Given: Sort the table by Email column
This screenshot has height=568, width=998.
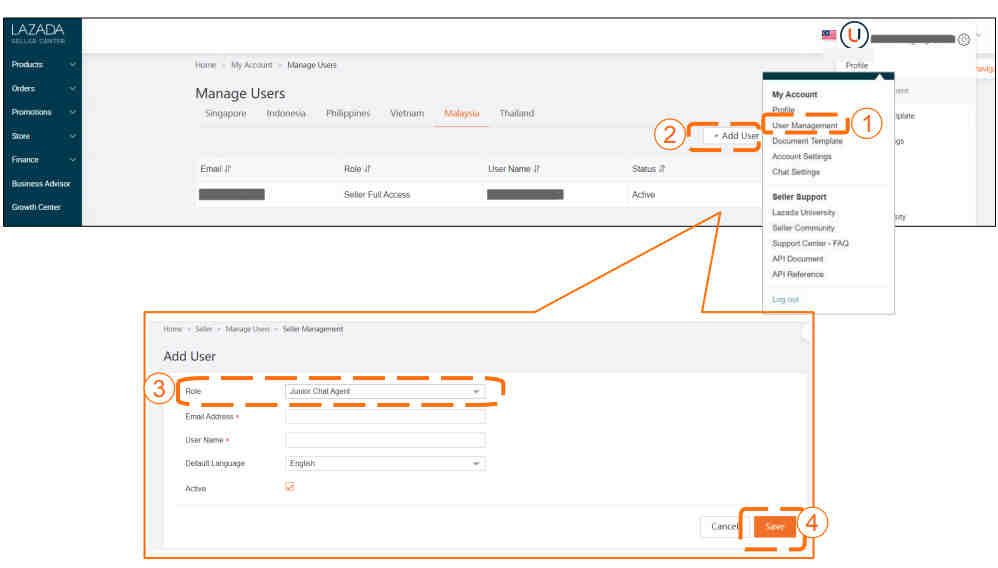Looking at the screenshot, I should [228, 169].
